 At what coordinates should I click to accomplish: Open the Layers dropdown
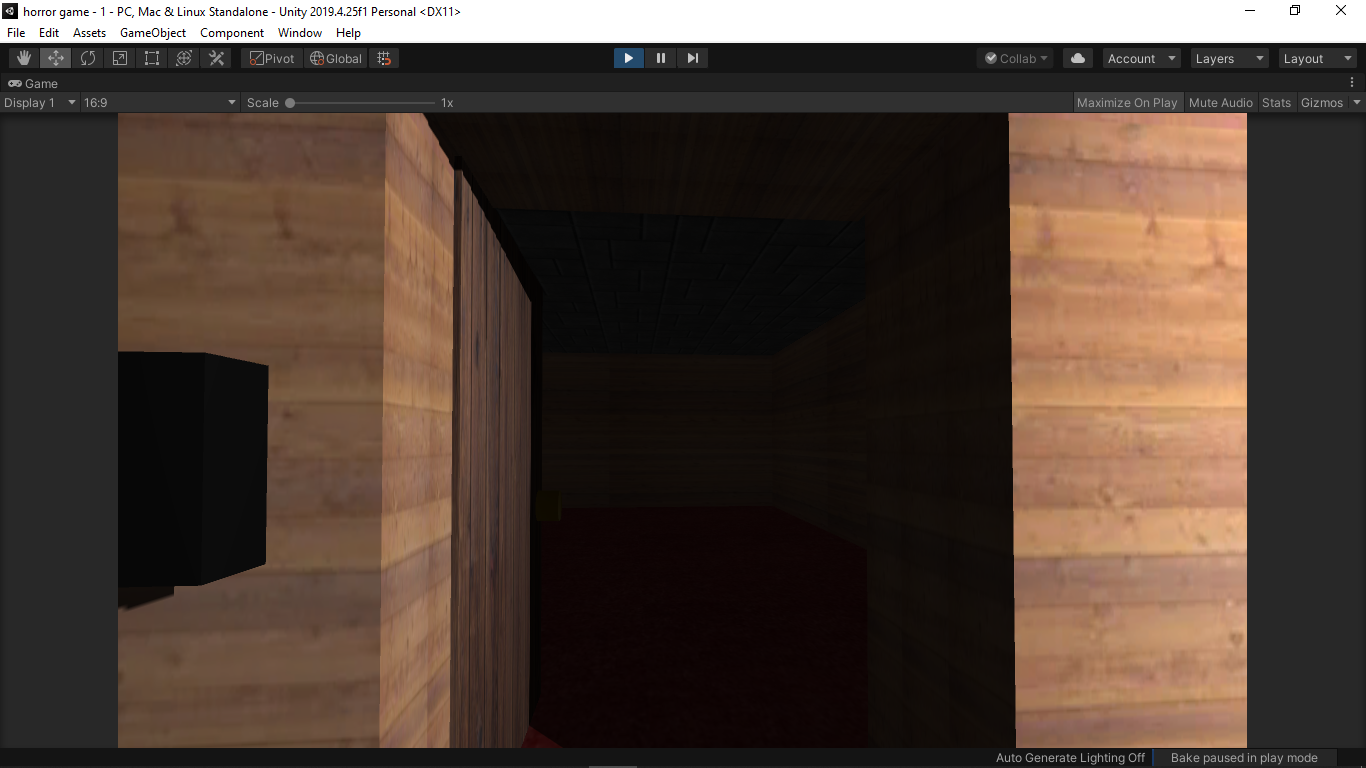click(1229, 58)
